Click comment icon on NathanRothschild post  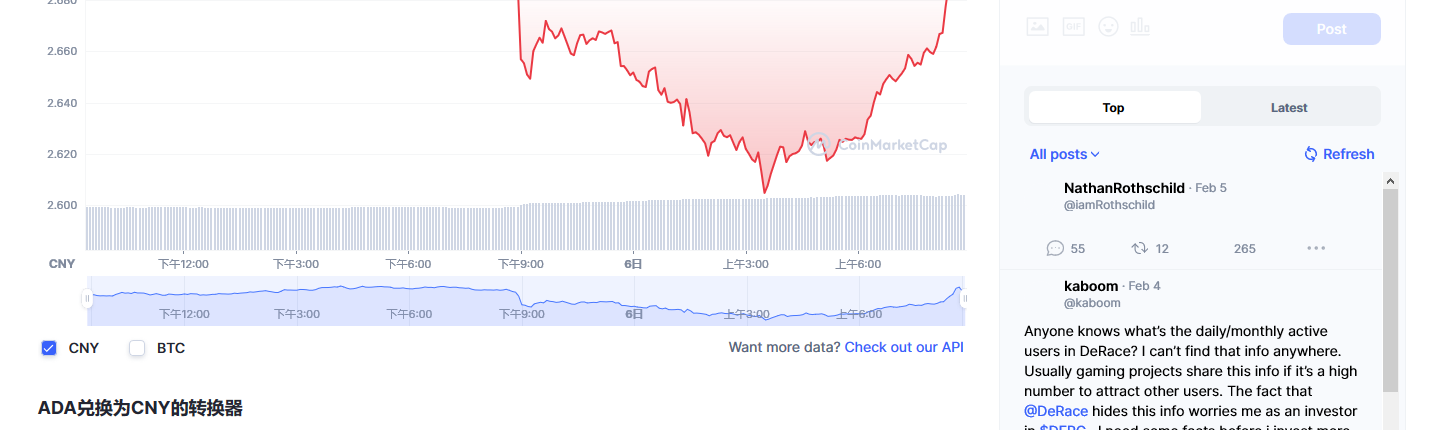point(1055,248)
